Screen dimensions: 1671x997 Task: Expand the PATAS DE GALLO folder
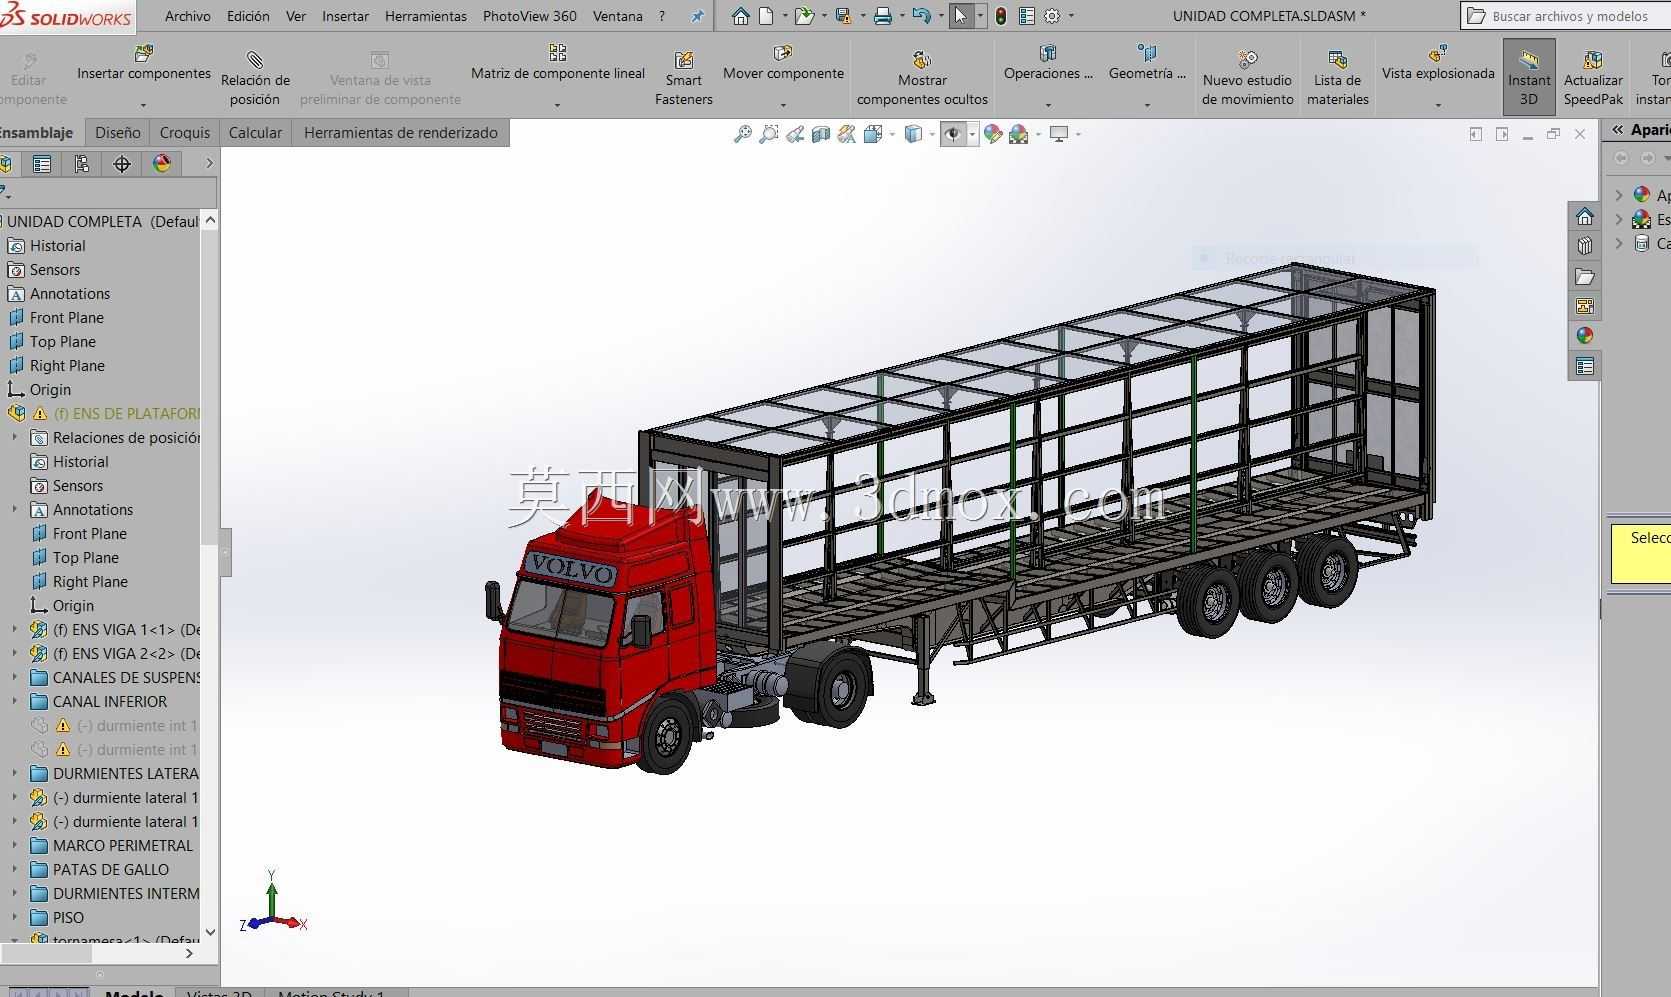click(14, 870)
